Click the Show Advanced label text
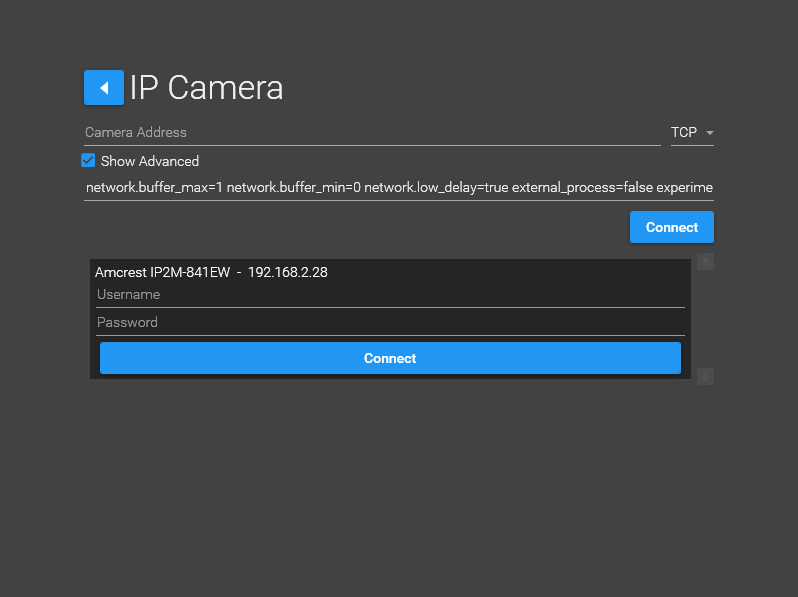The image size is (798, 597). (150, 161)
